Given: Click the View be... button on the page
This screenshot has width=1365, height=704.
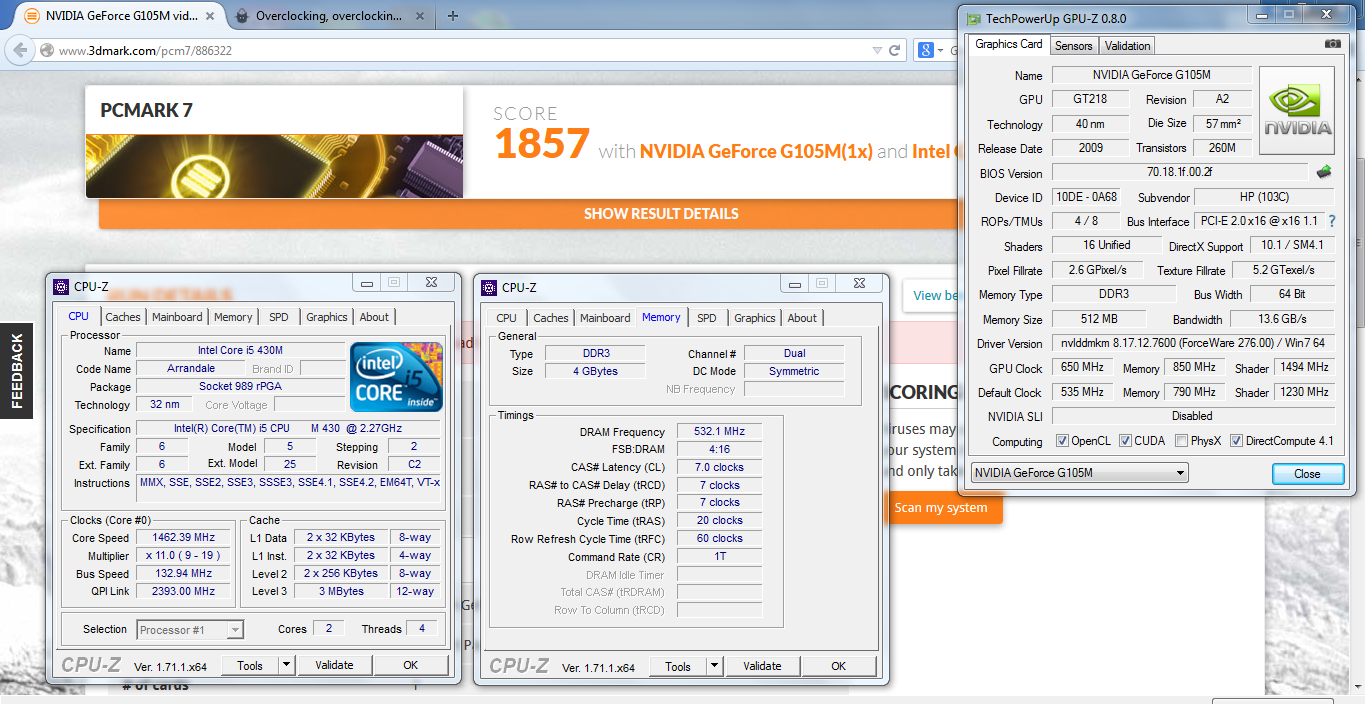Looking at the screenshot, I should (x=936, y=295).
